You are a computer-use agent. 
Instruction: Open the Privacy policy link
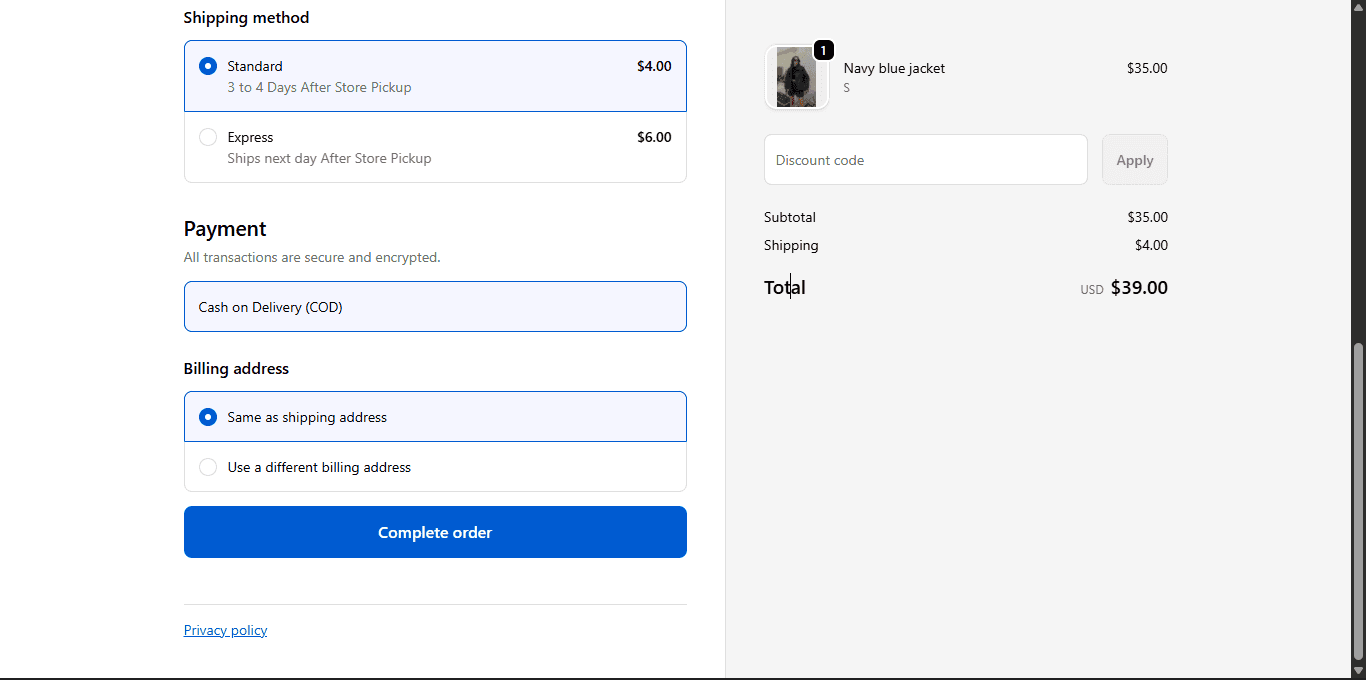225,630
